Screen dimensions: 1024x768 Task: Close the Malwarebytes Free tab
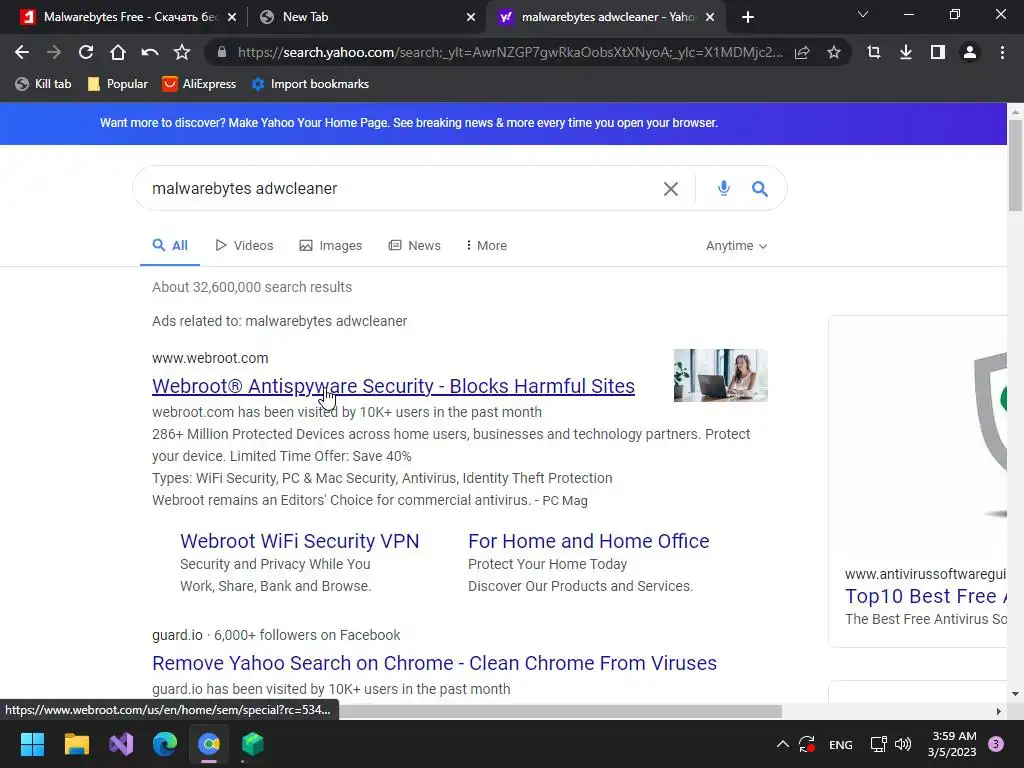click(x=232, y=17)
